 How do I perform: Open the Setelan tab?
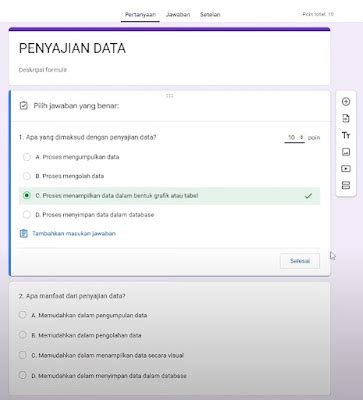210,14
